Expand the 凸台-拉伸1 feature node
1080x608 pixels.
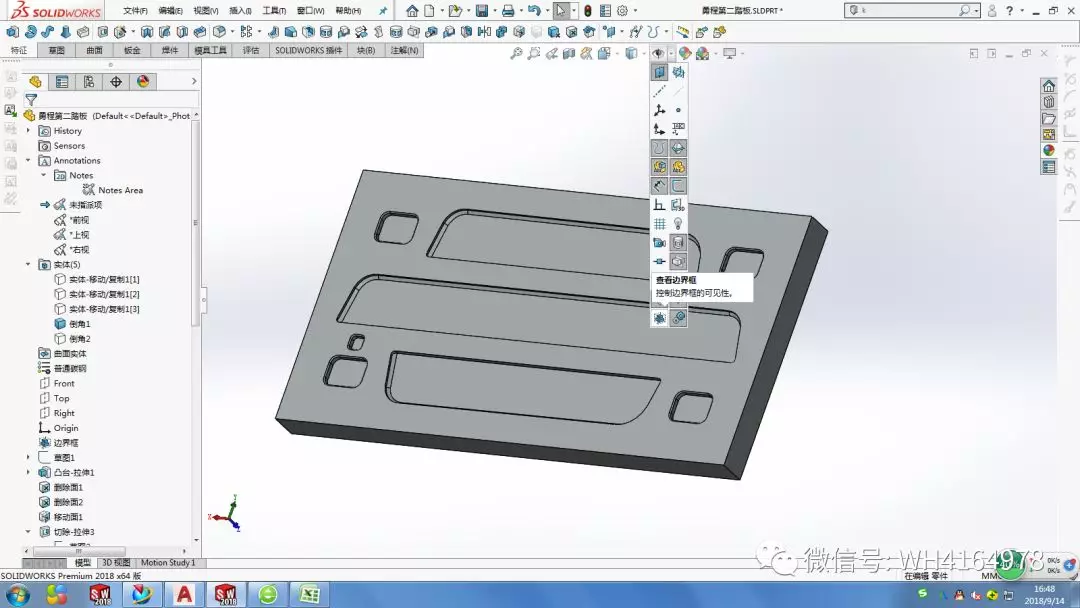click(28, 472)
